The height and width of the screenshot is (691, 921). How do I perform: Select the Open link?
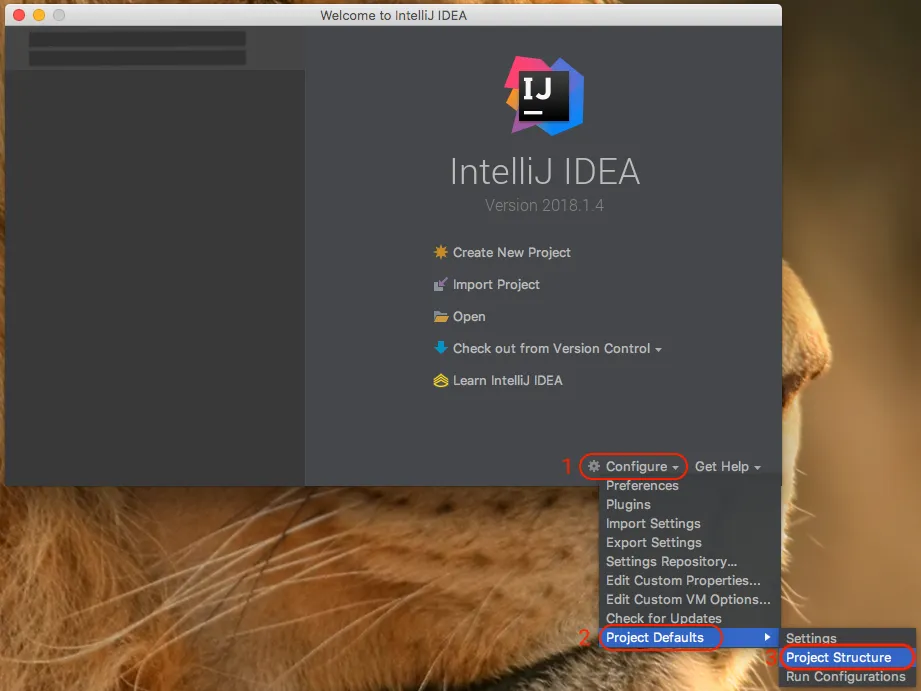tap(469, 317)
